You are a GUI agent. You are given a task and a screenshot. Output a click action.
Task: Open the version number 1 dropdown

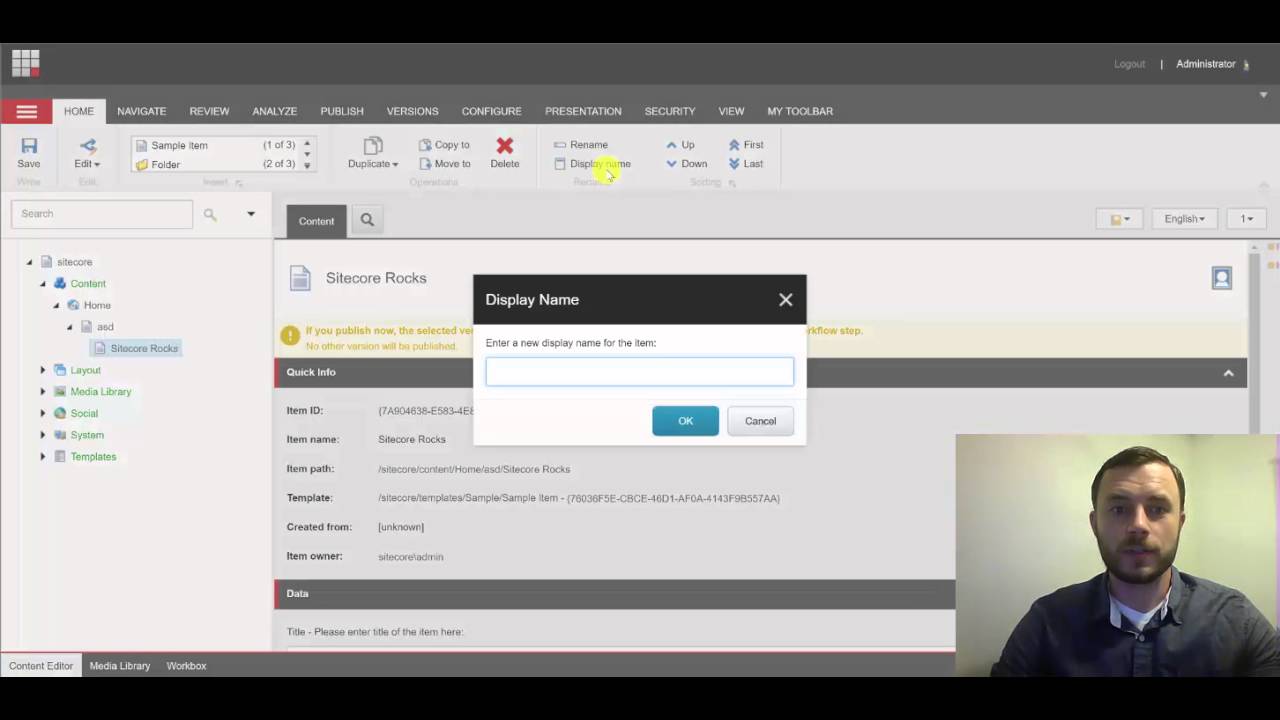(x=1247, y=219)
